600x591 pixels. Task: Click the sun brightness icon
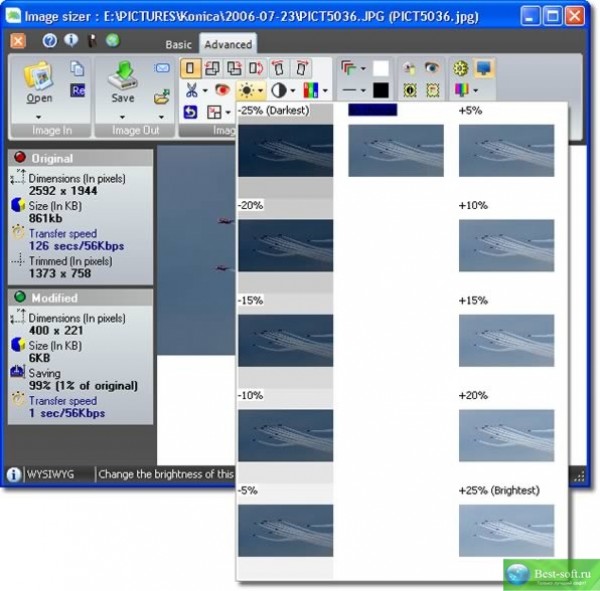246,91
